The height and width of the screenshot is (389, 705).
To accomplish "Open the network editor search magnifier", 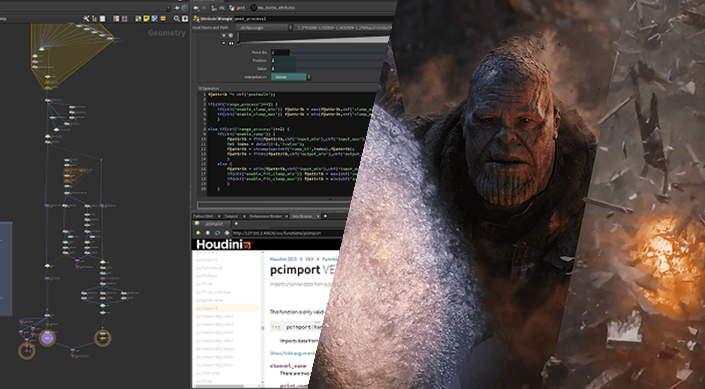I will tap(177, 18).
